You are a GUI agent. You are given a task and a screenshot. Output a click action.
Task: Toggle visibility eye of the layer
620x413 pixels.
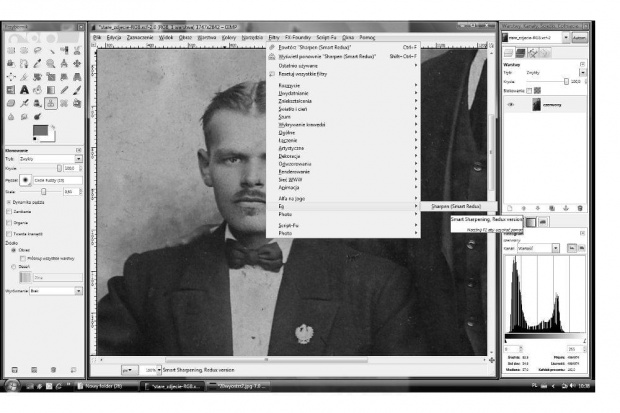(x=511, y=105)
